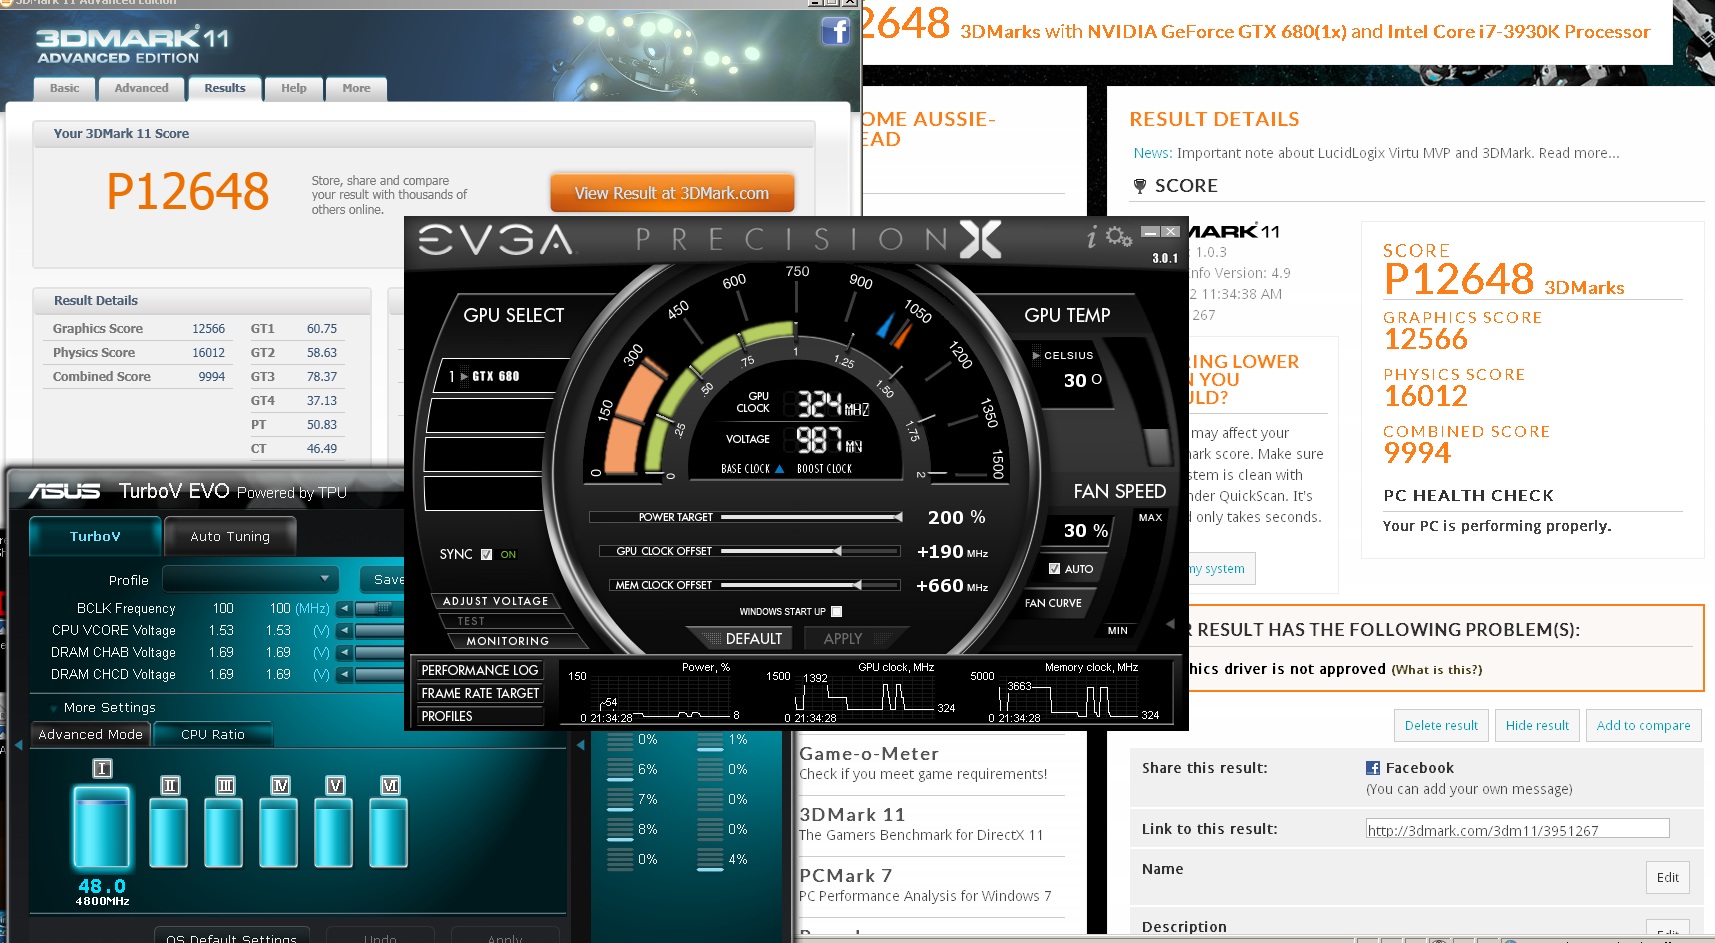Open EVGA Precision settings gear icon
1715x943 pixels.
1119,237
